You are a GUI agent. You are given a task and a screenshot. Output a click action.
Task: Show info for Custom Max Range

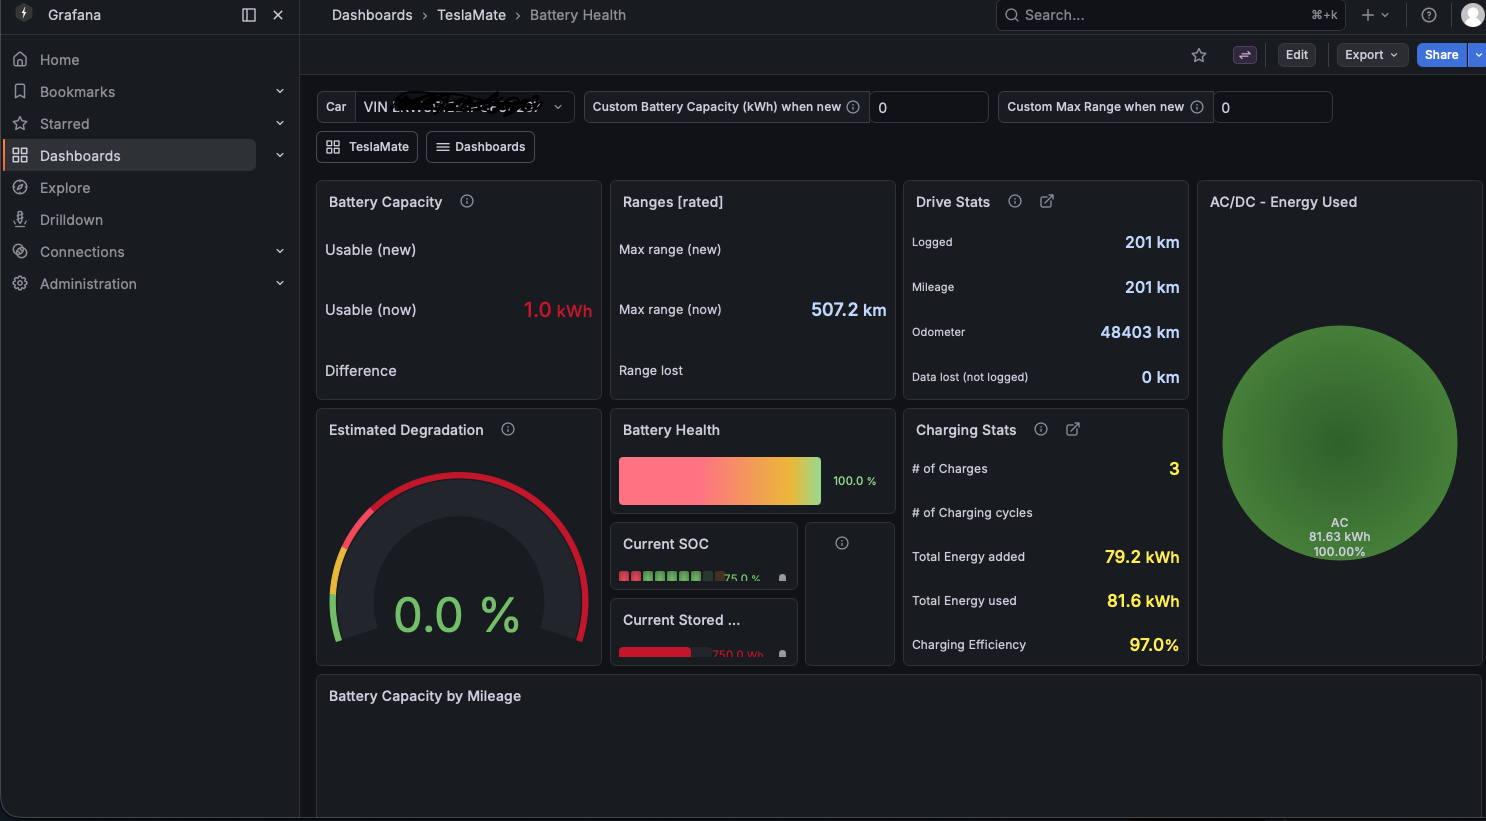(1197, 107)
